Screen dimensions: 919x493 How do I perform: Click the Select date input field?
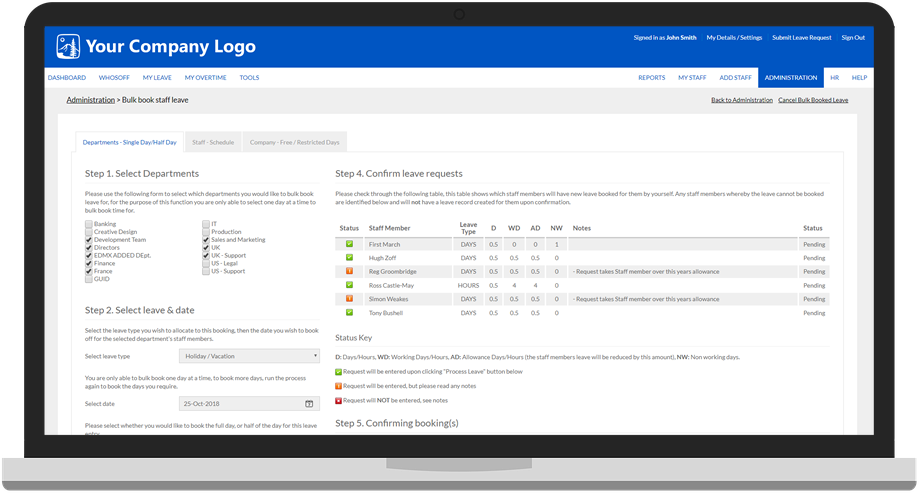click(249, 403)
